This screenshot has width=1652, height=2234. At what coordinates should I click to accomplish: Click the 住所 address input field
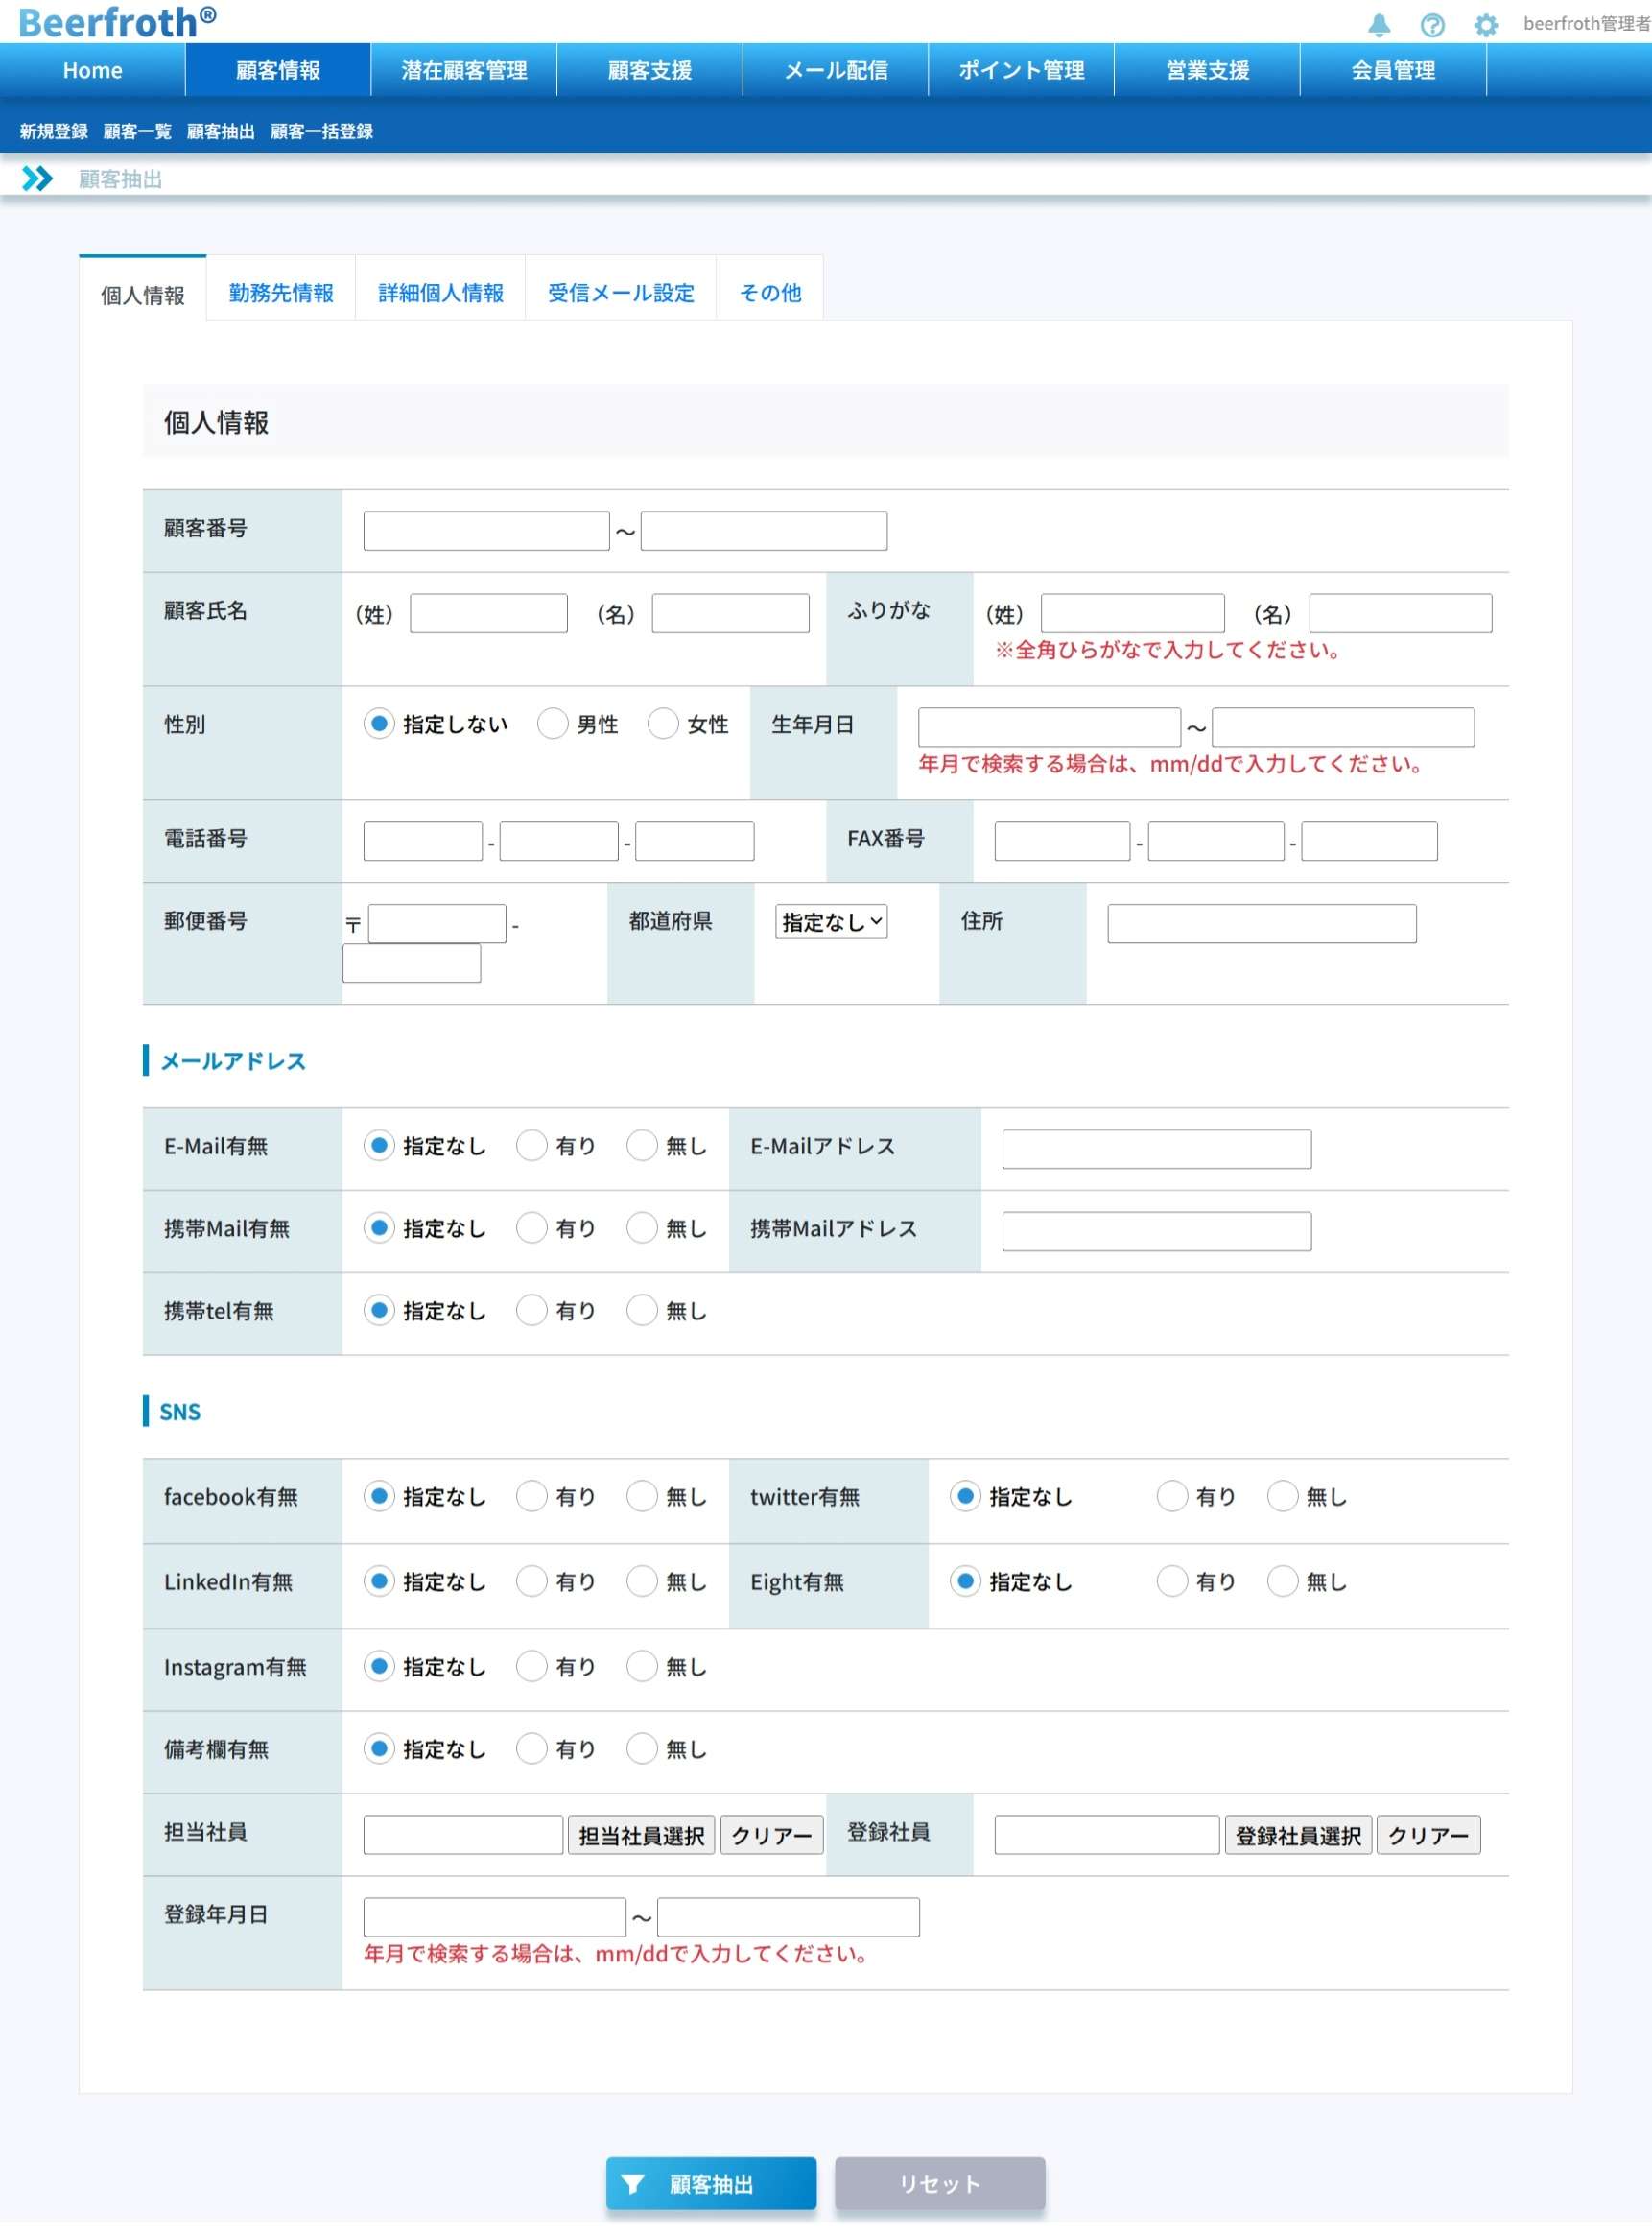(1261, 924)
